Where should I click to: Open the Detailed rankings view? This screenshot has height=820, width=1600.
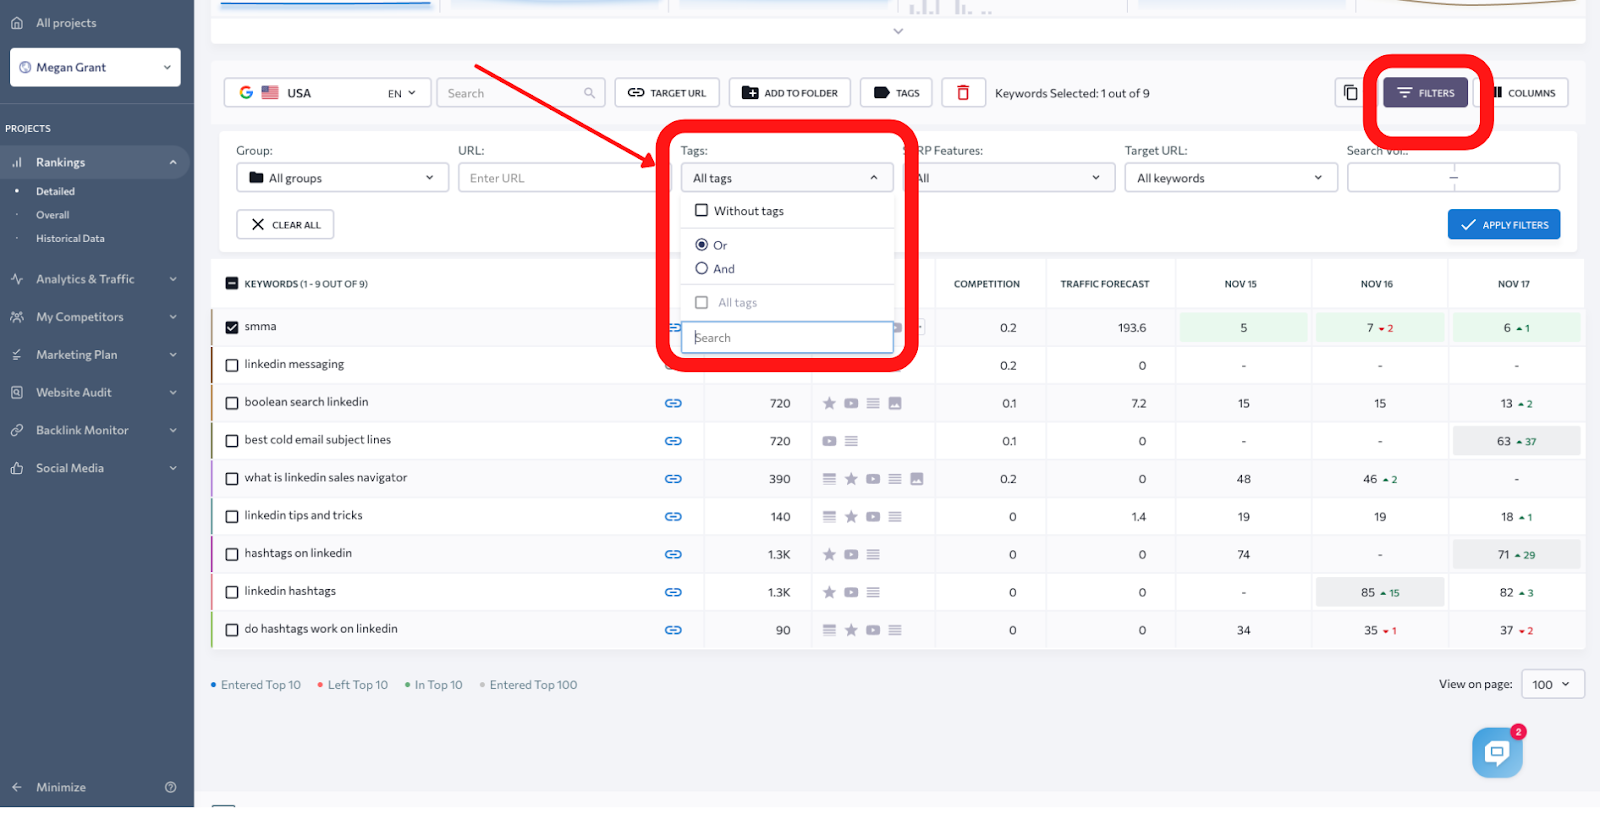click(x=55, y=192)
